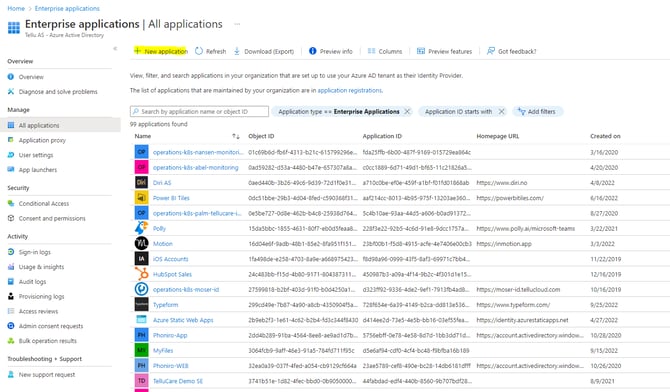
Task: Open Preview info via its info icon
Action: click(x=313, y=51)
